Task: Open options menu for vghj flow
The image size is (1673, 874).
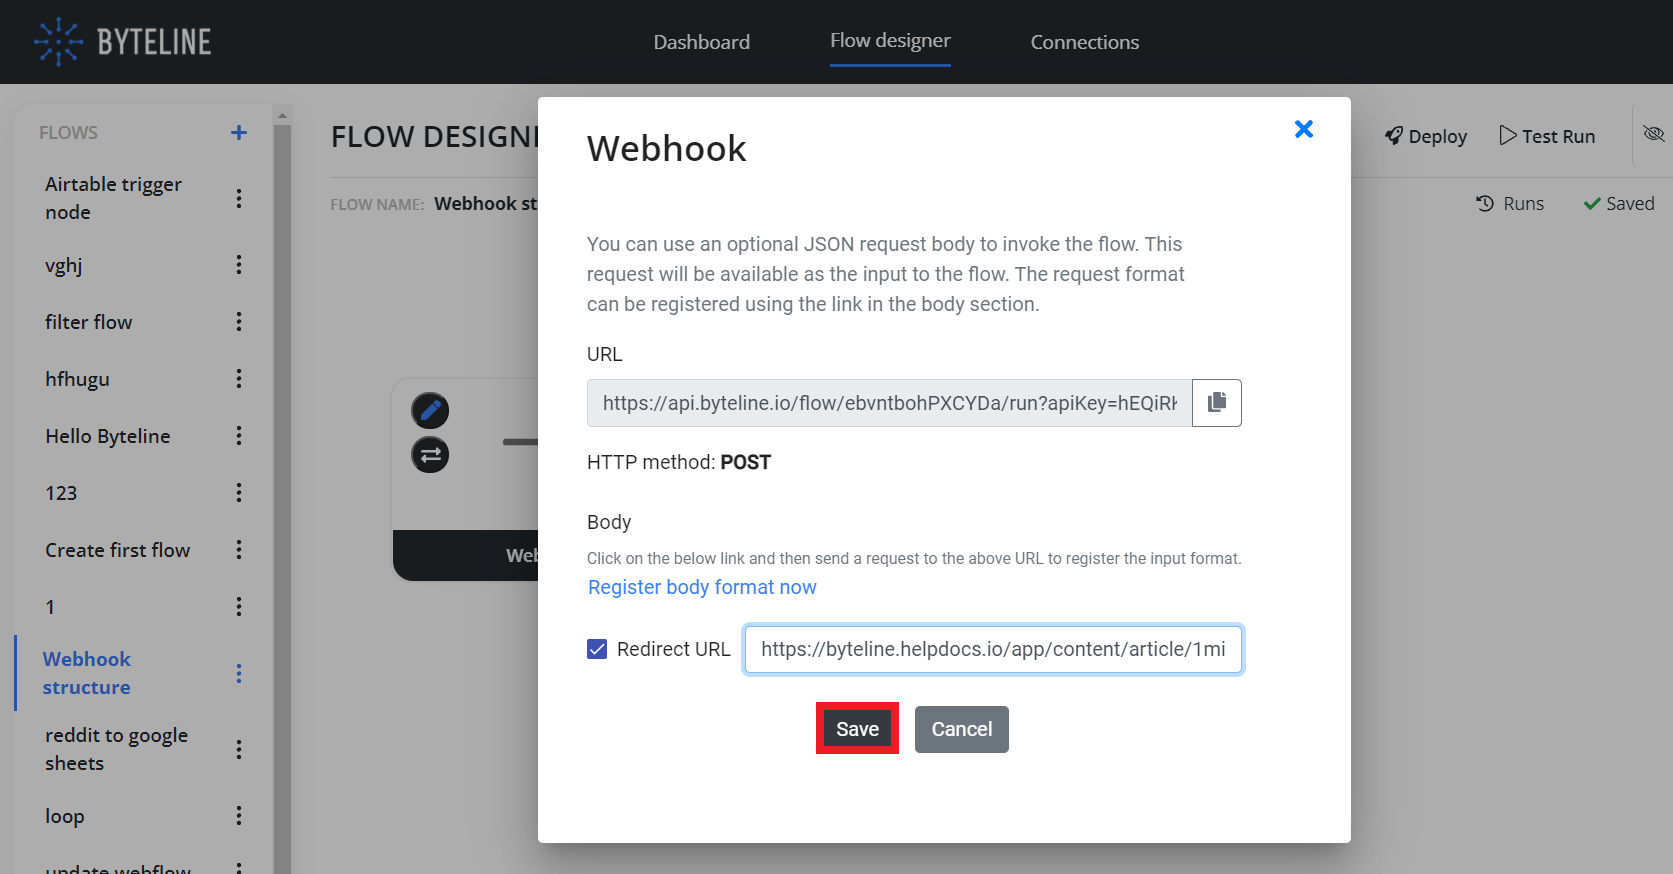Action: pos(239,265)
